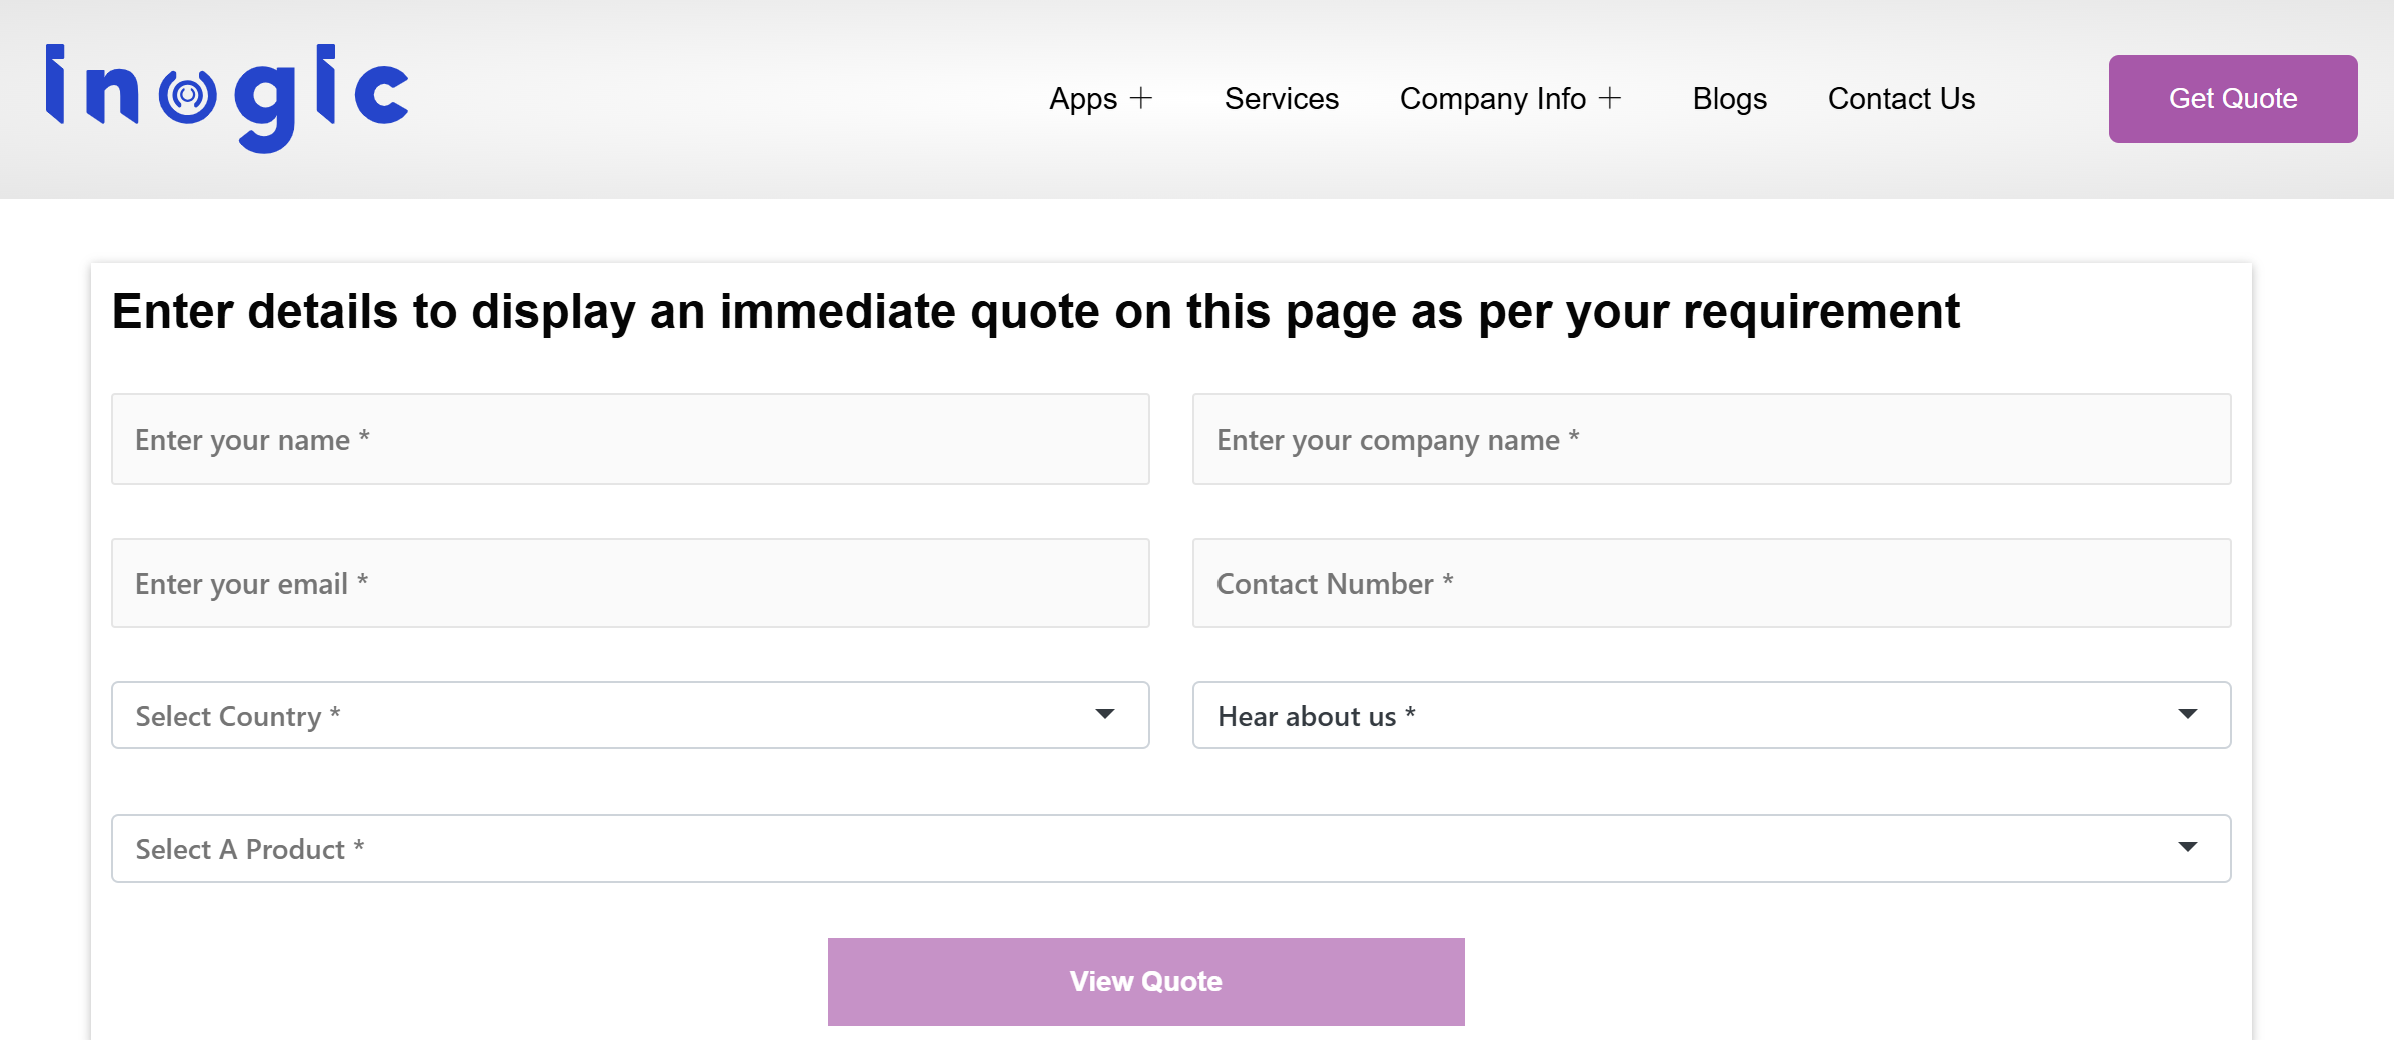Click the Enter your name field
This screenshot has width=2394, height=1040.
(628, 439)
